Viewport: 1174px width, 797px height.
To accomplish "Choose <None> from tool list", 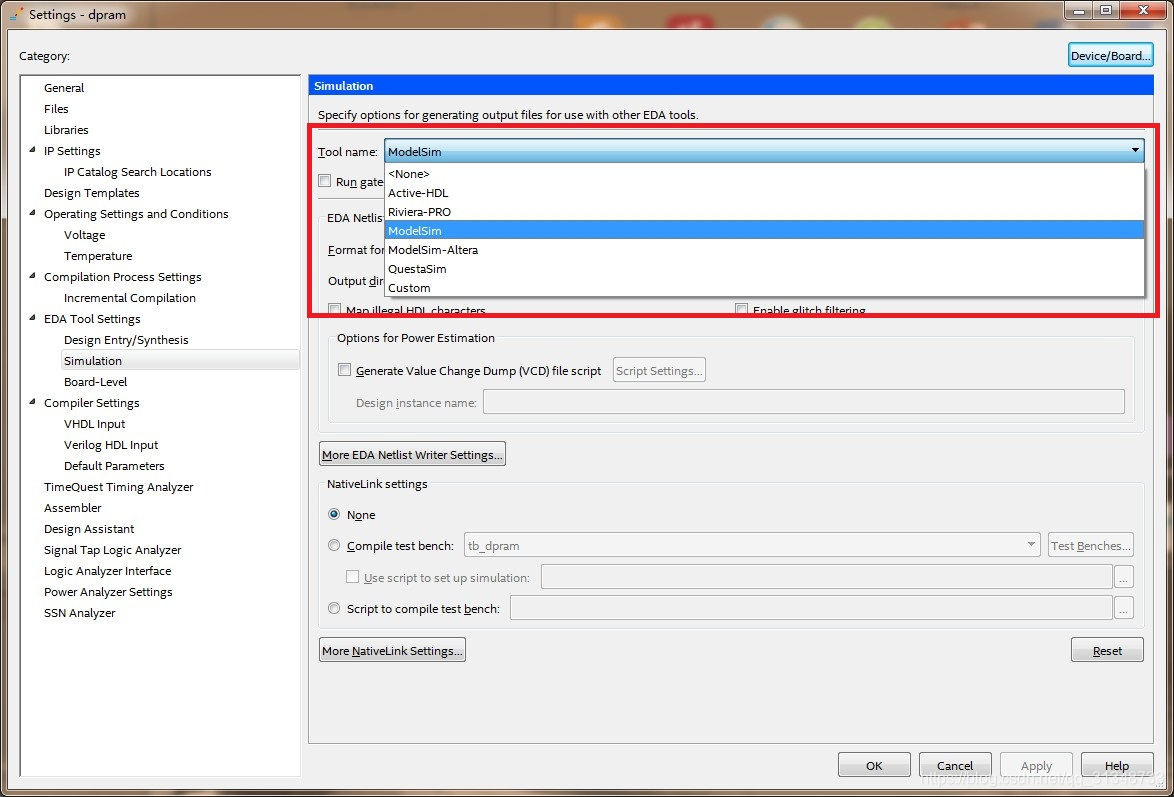I will 764,174.
